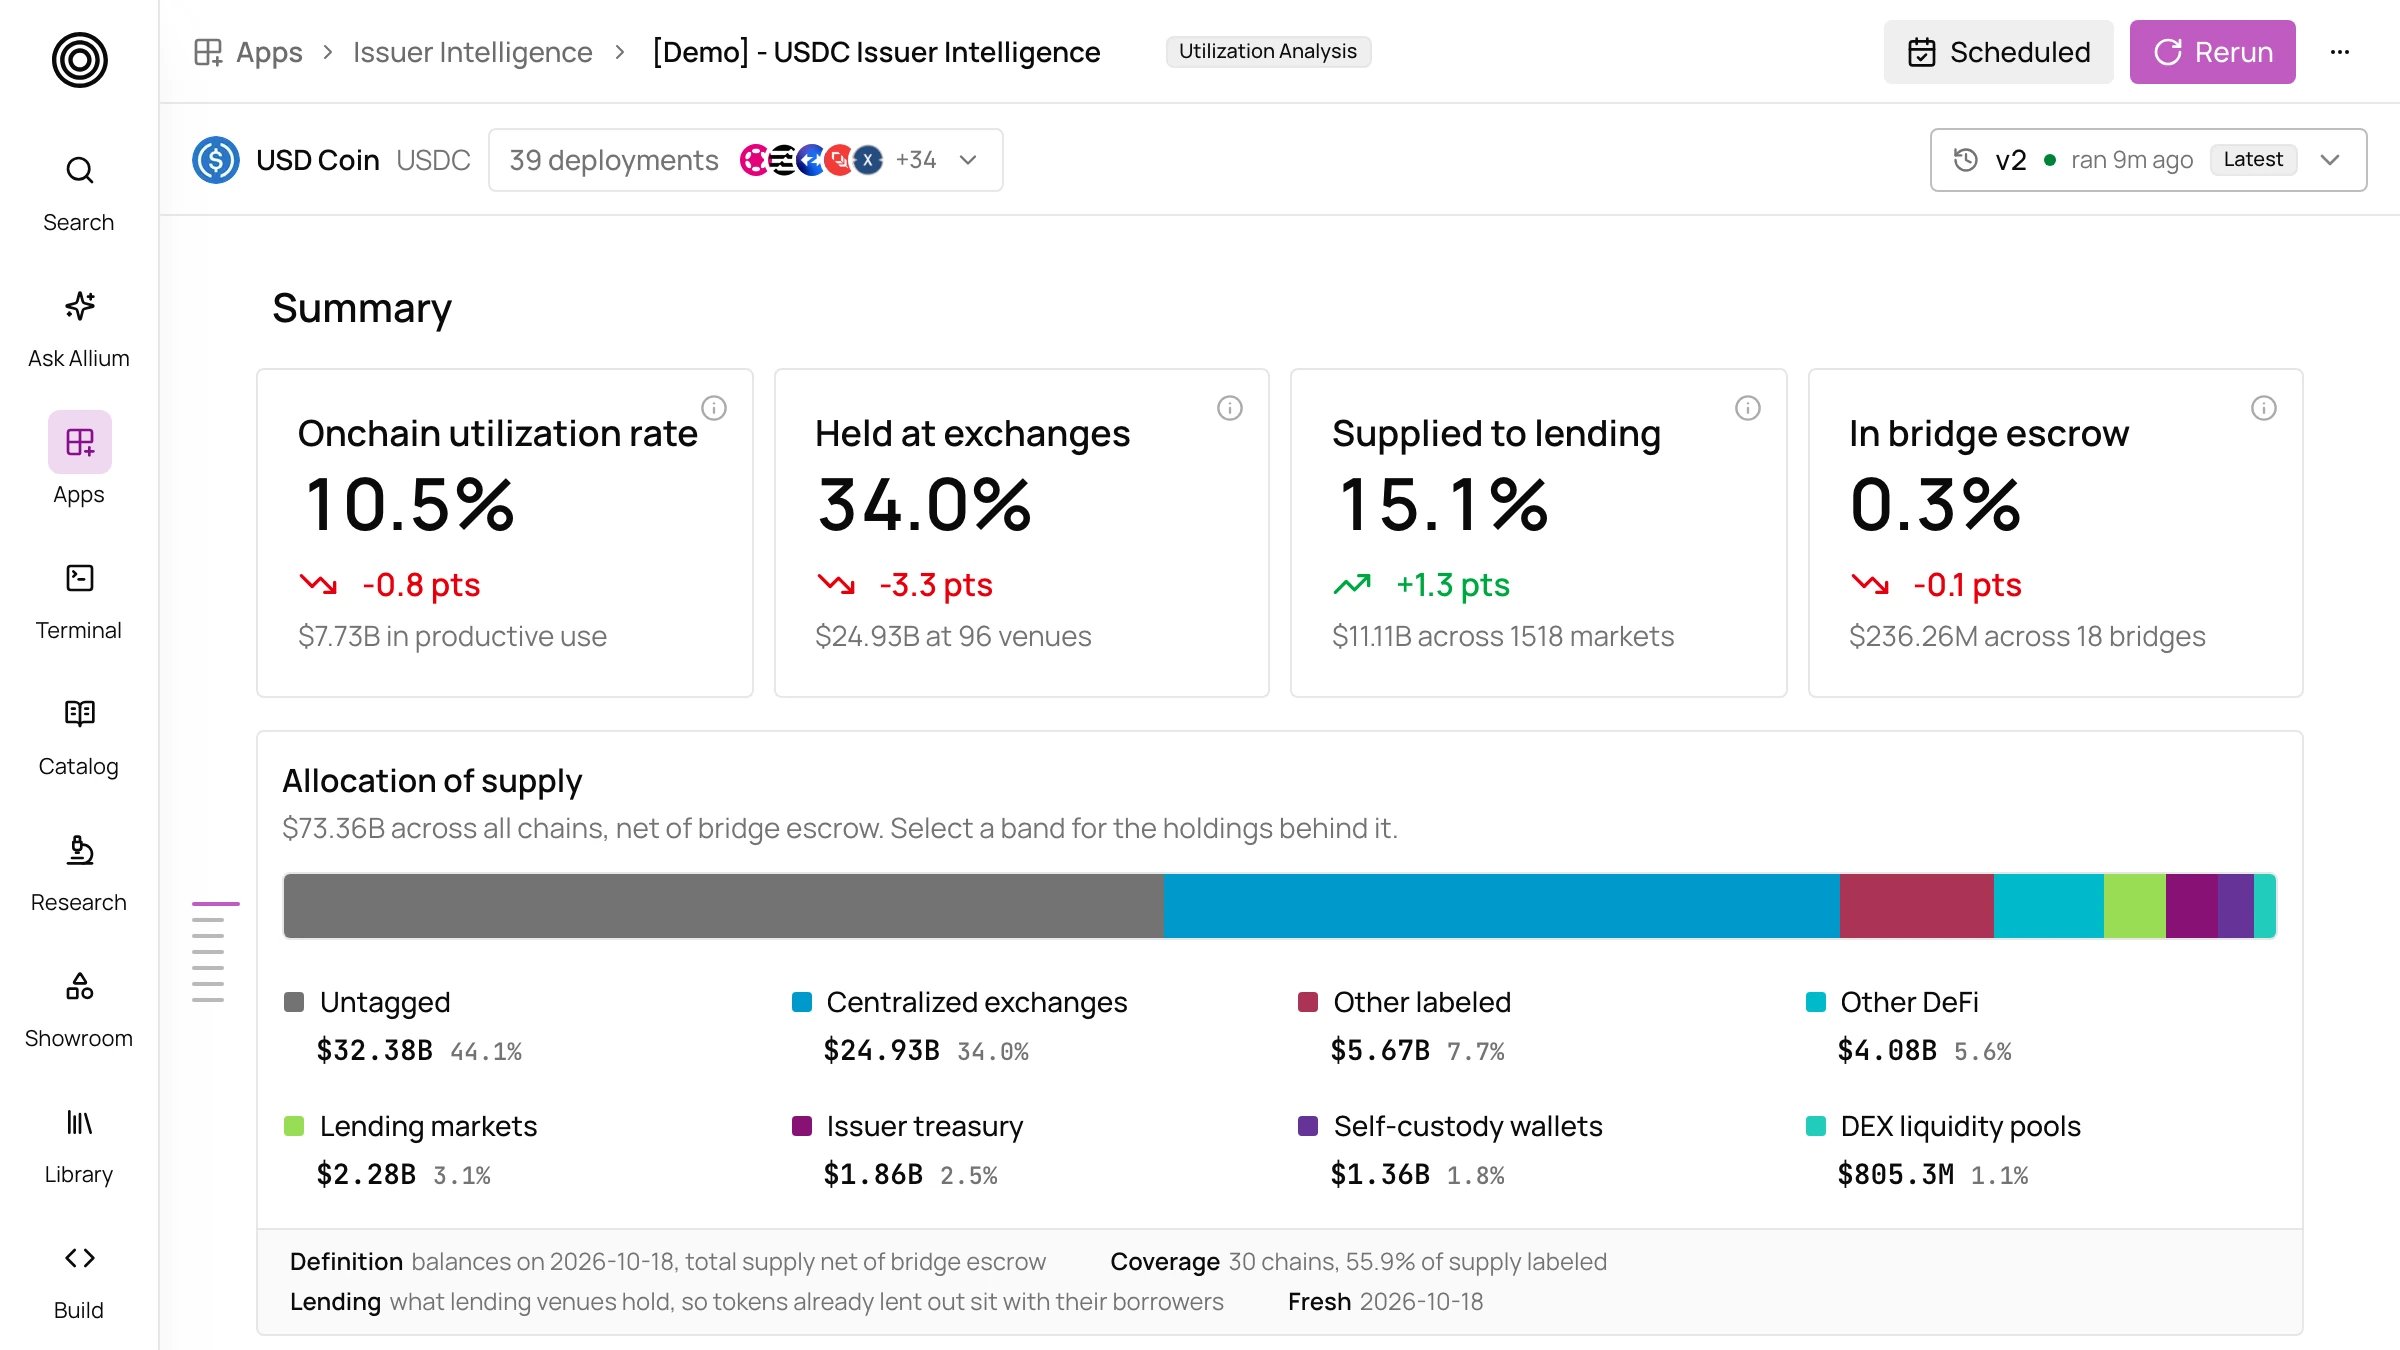This screenshot has height=1350, width=2400.
Task: Click the Utilization Analysis tag
Action: (x=1268, y=51)
